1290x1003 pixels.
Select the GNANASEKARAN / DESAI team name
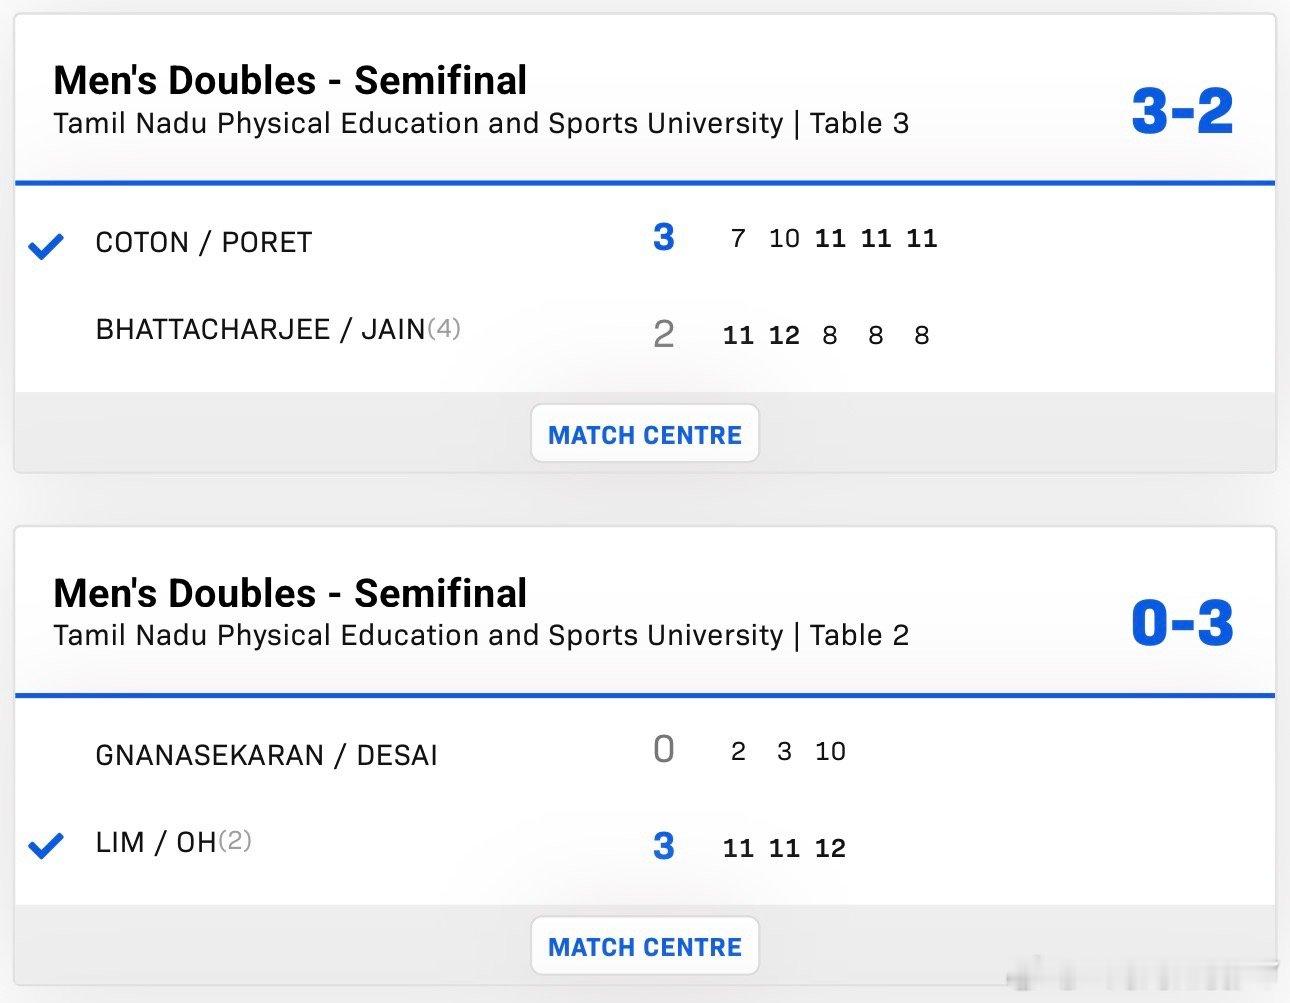pyautogui.click(x=266, y=755)
